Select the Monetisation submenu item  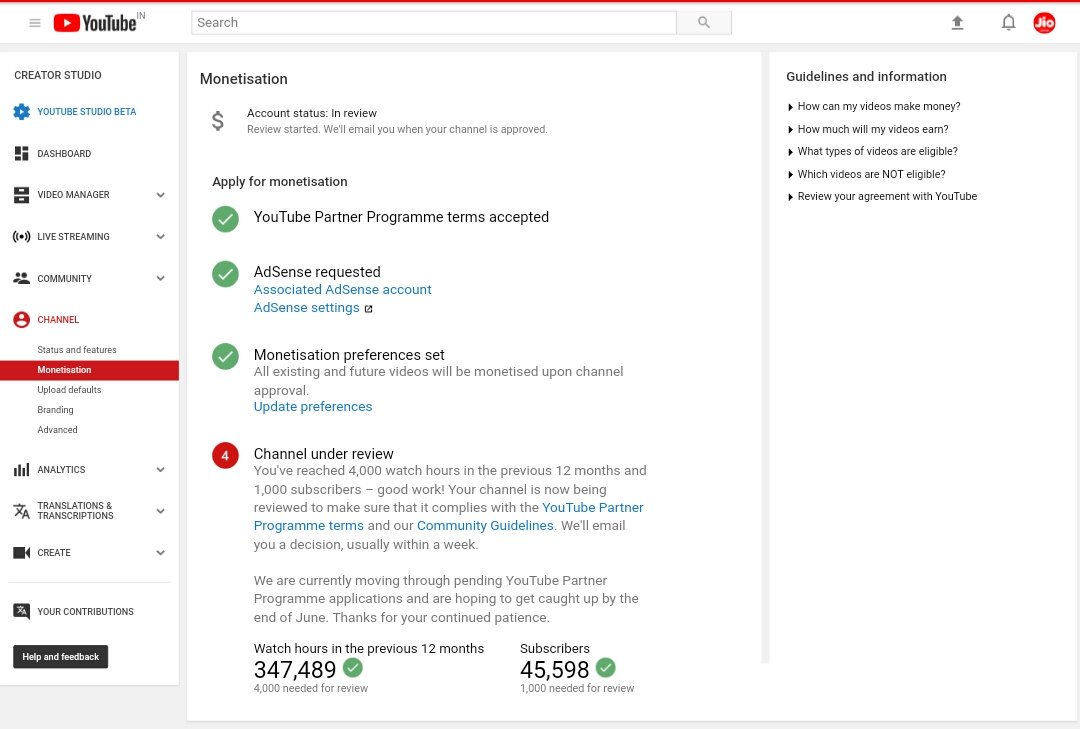(x=90, y=370)
